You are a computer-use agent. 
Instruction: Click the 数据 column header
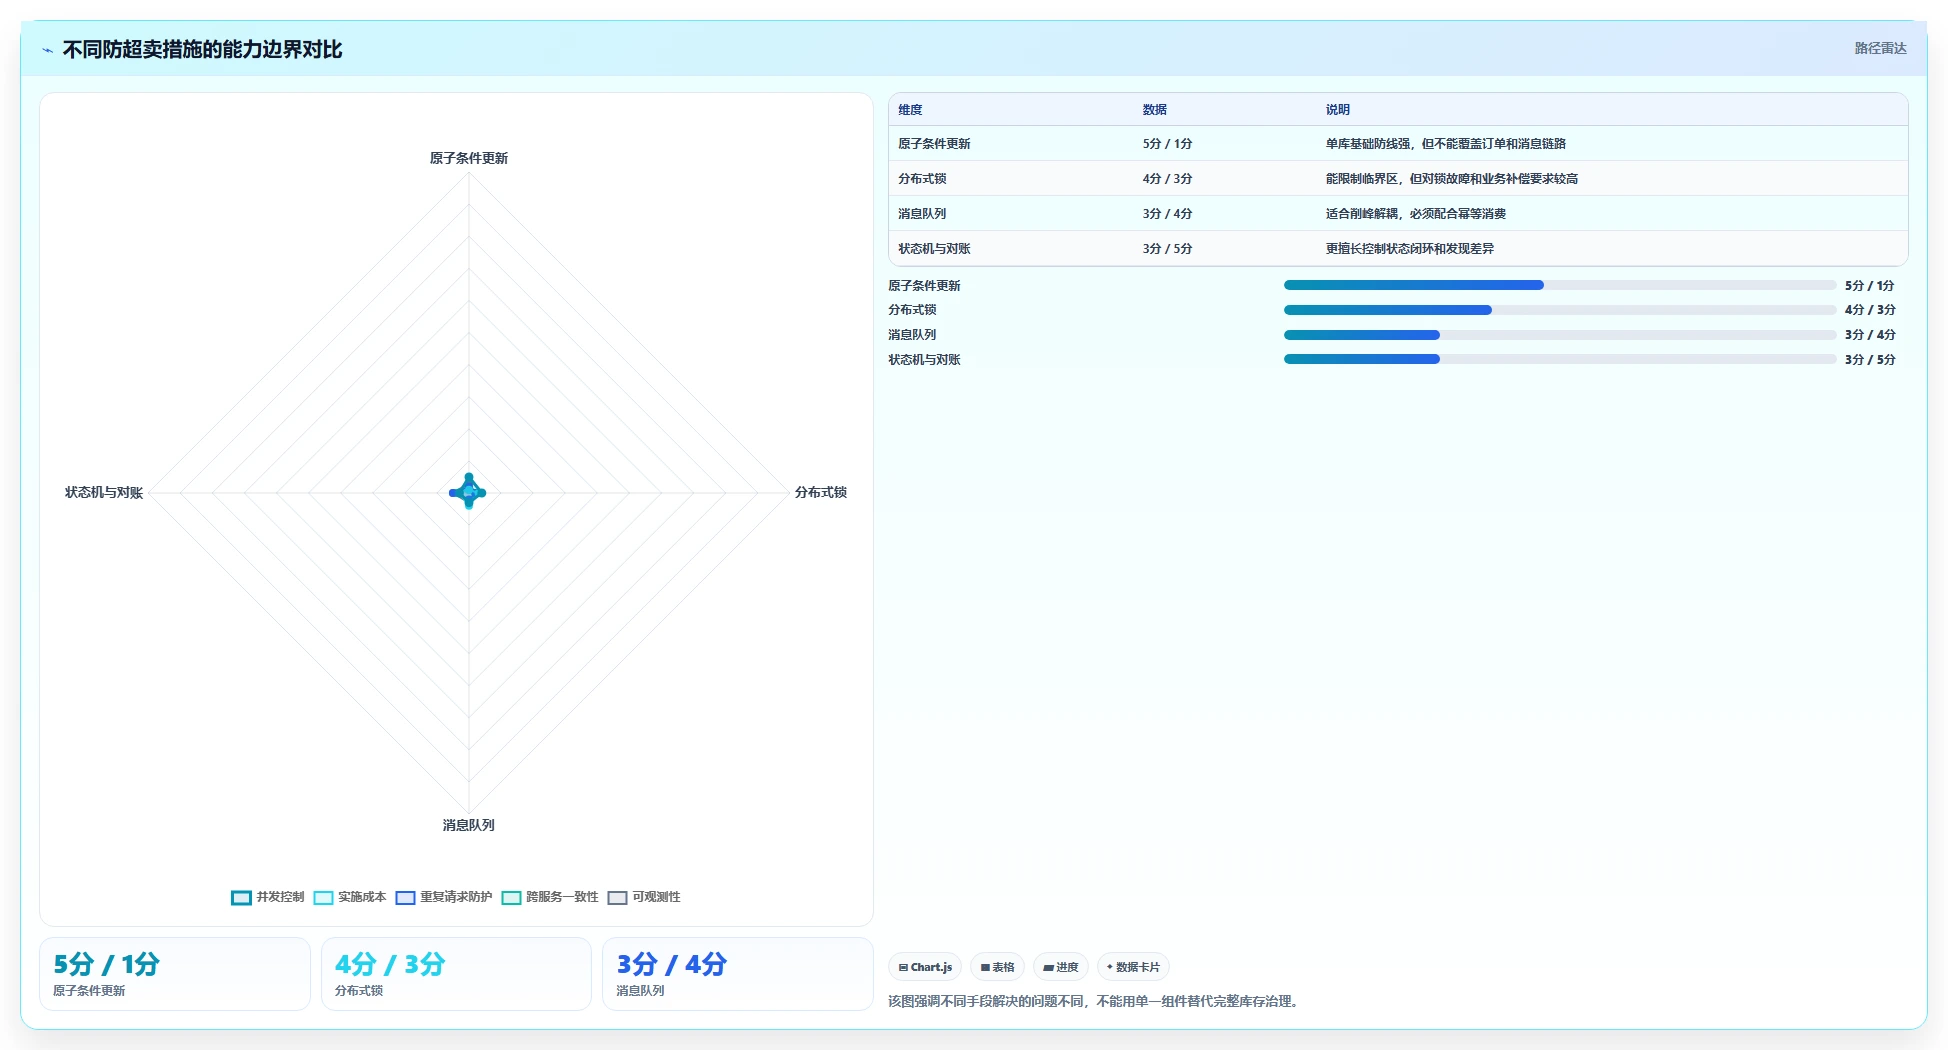pos(1155,110)
